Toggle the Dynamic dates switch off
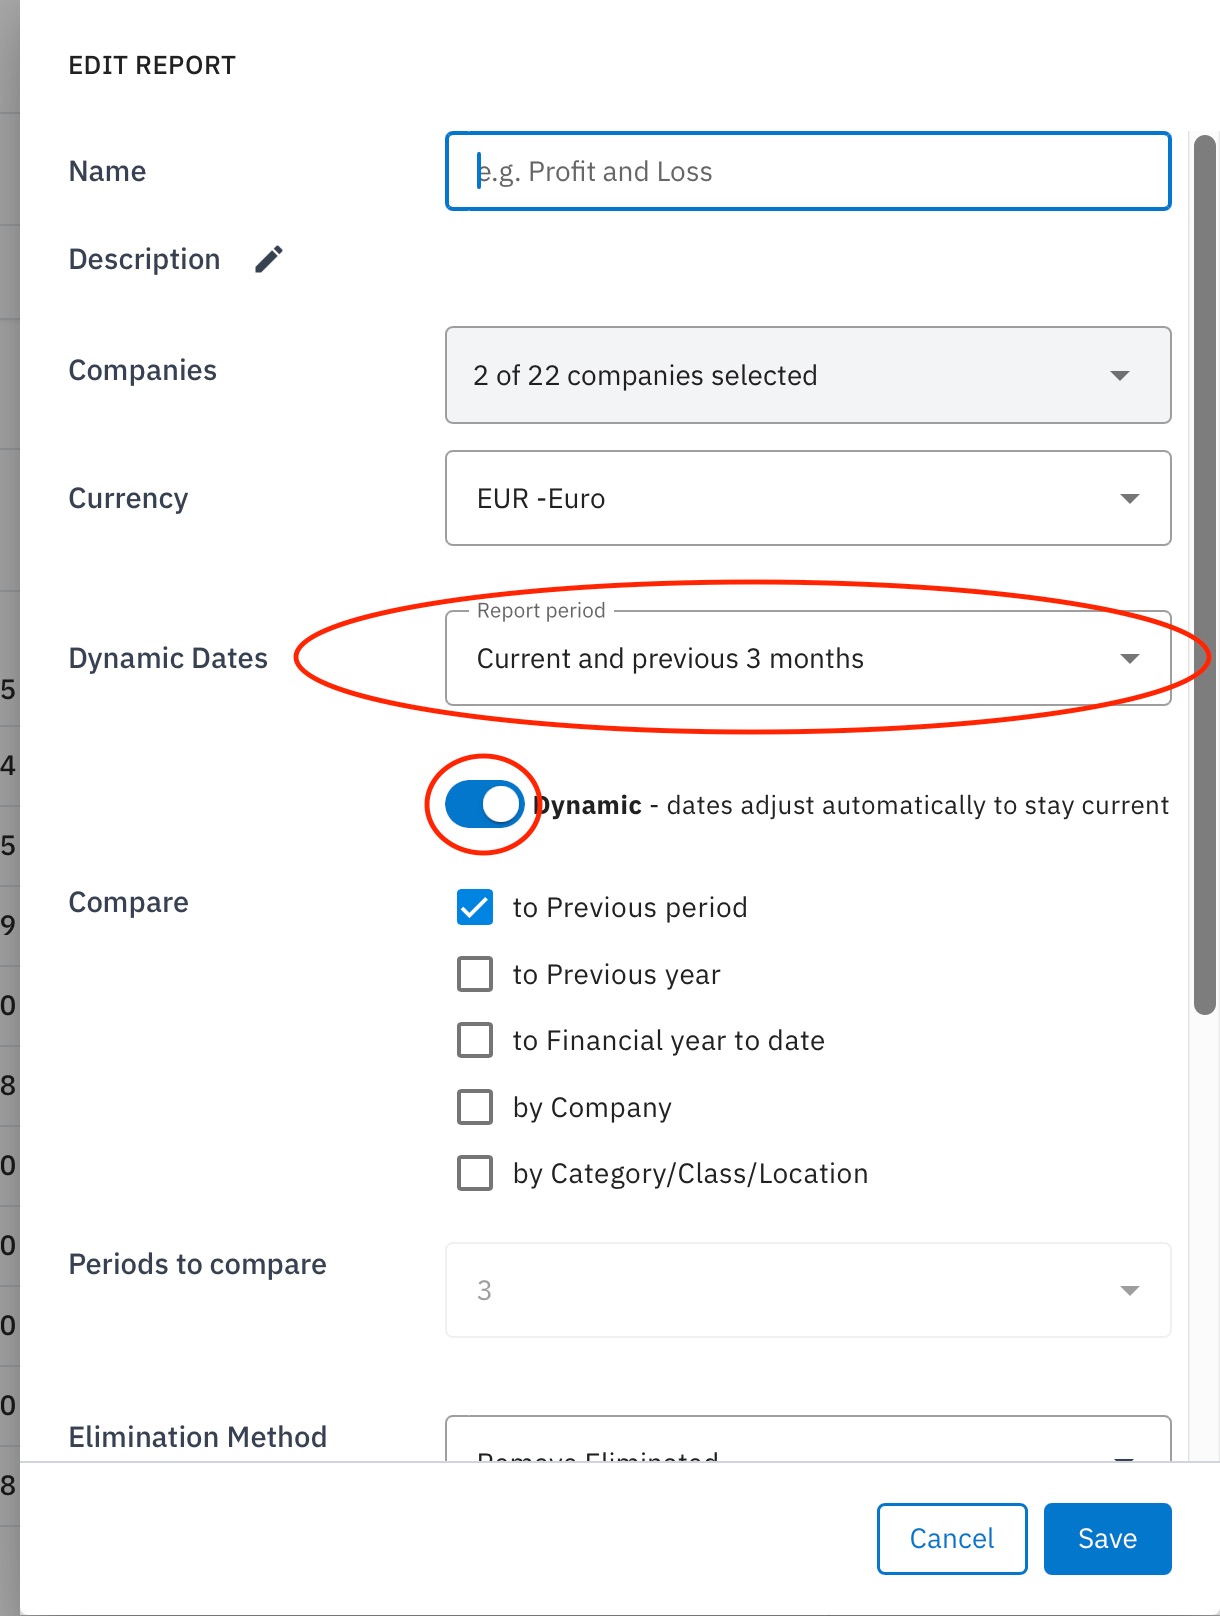1220x1616 pixels. [x=485, y=804]
